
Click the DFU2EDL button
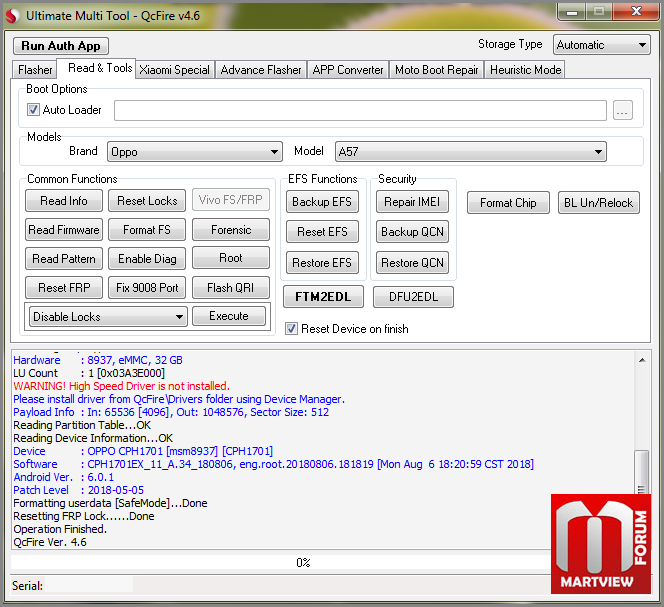pyautogui.click(x=413, y=297)
